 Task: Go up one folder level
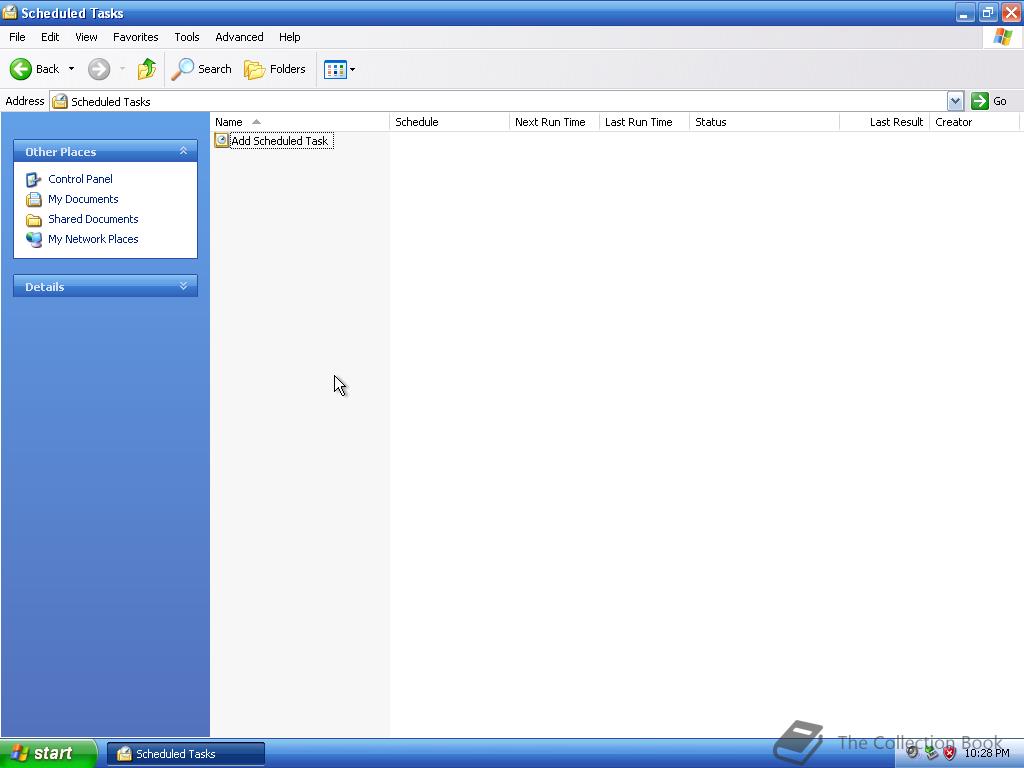pyautogui.click(x=147, y=69)
